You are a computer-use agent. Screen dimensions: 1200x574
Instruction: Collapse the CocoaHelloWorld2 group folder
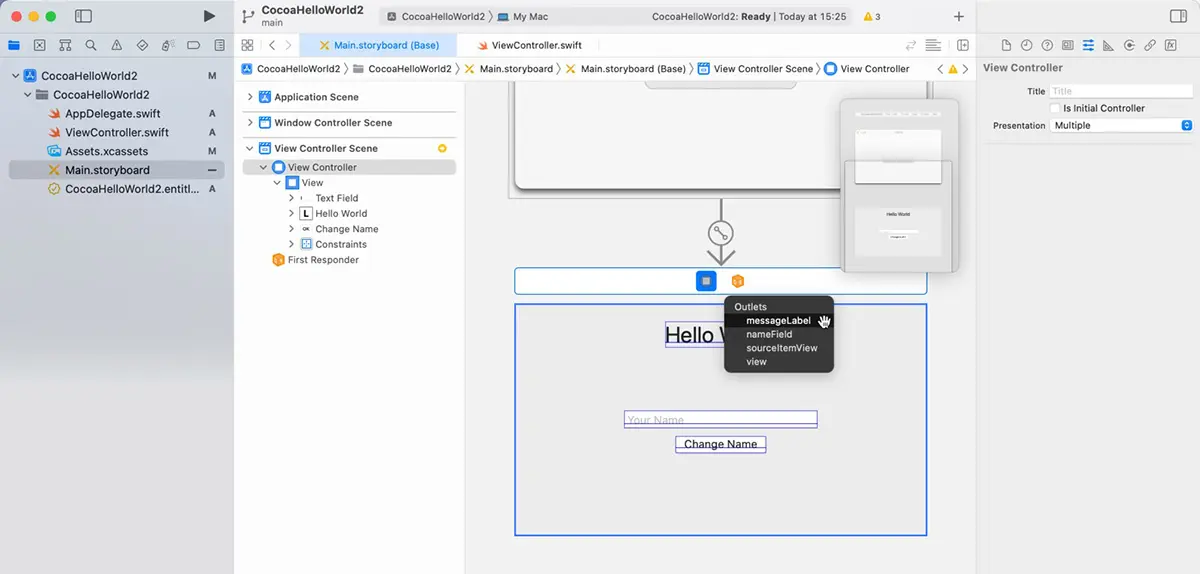28,95
